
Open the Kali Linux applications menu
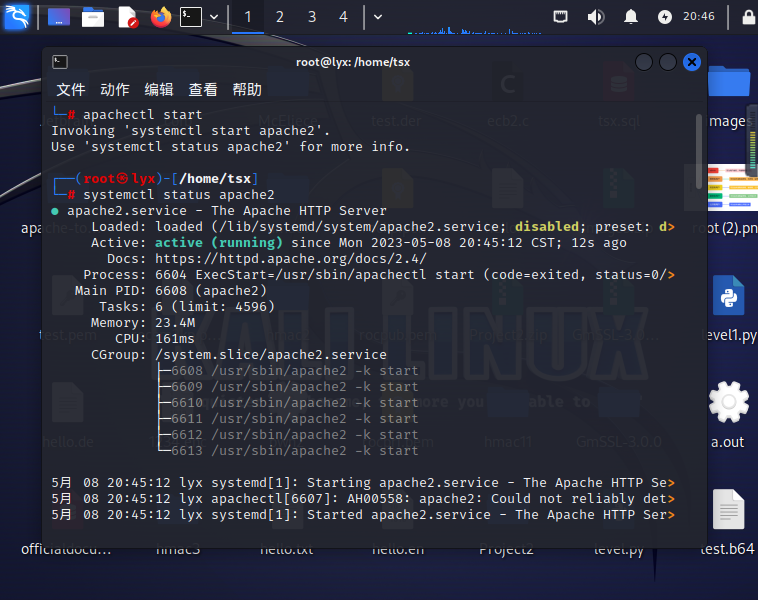[17, 17]
